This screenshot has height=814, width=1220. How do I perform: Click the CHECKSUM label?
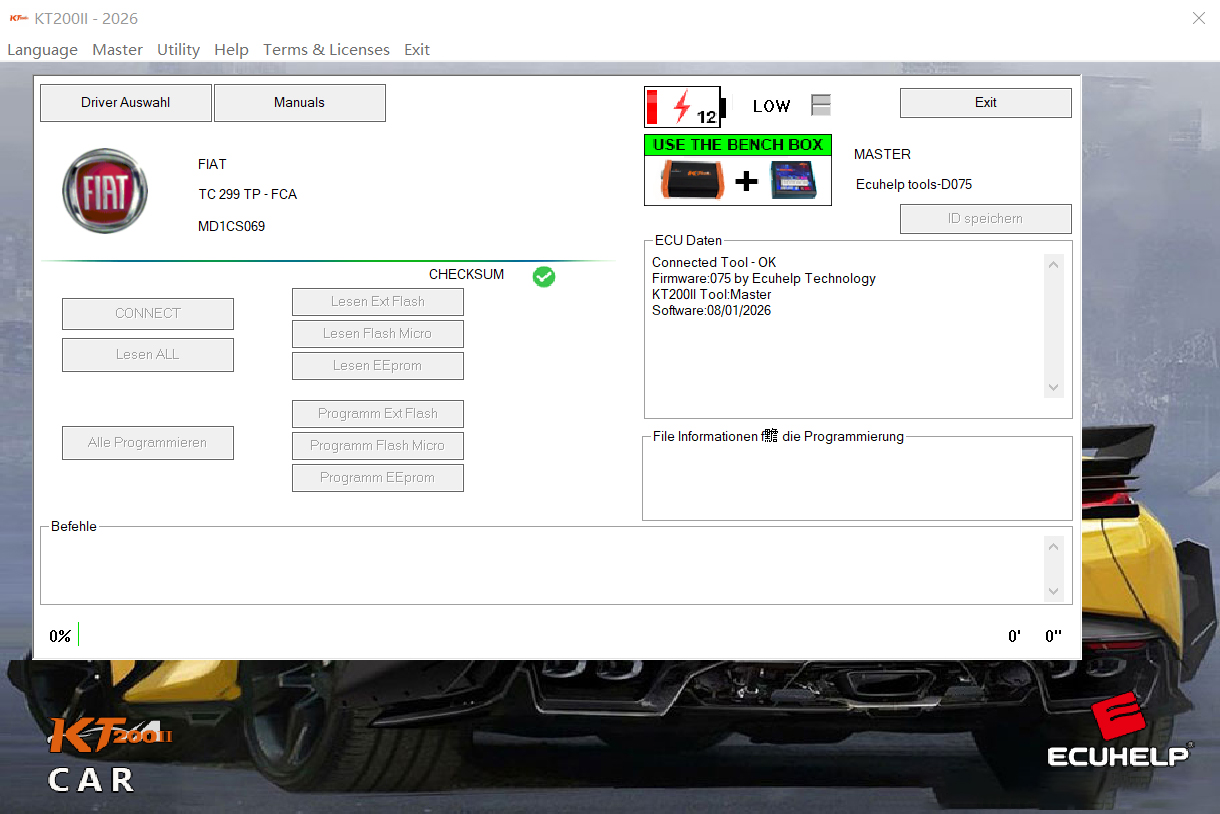466,275
